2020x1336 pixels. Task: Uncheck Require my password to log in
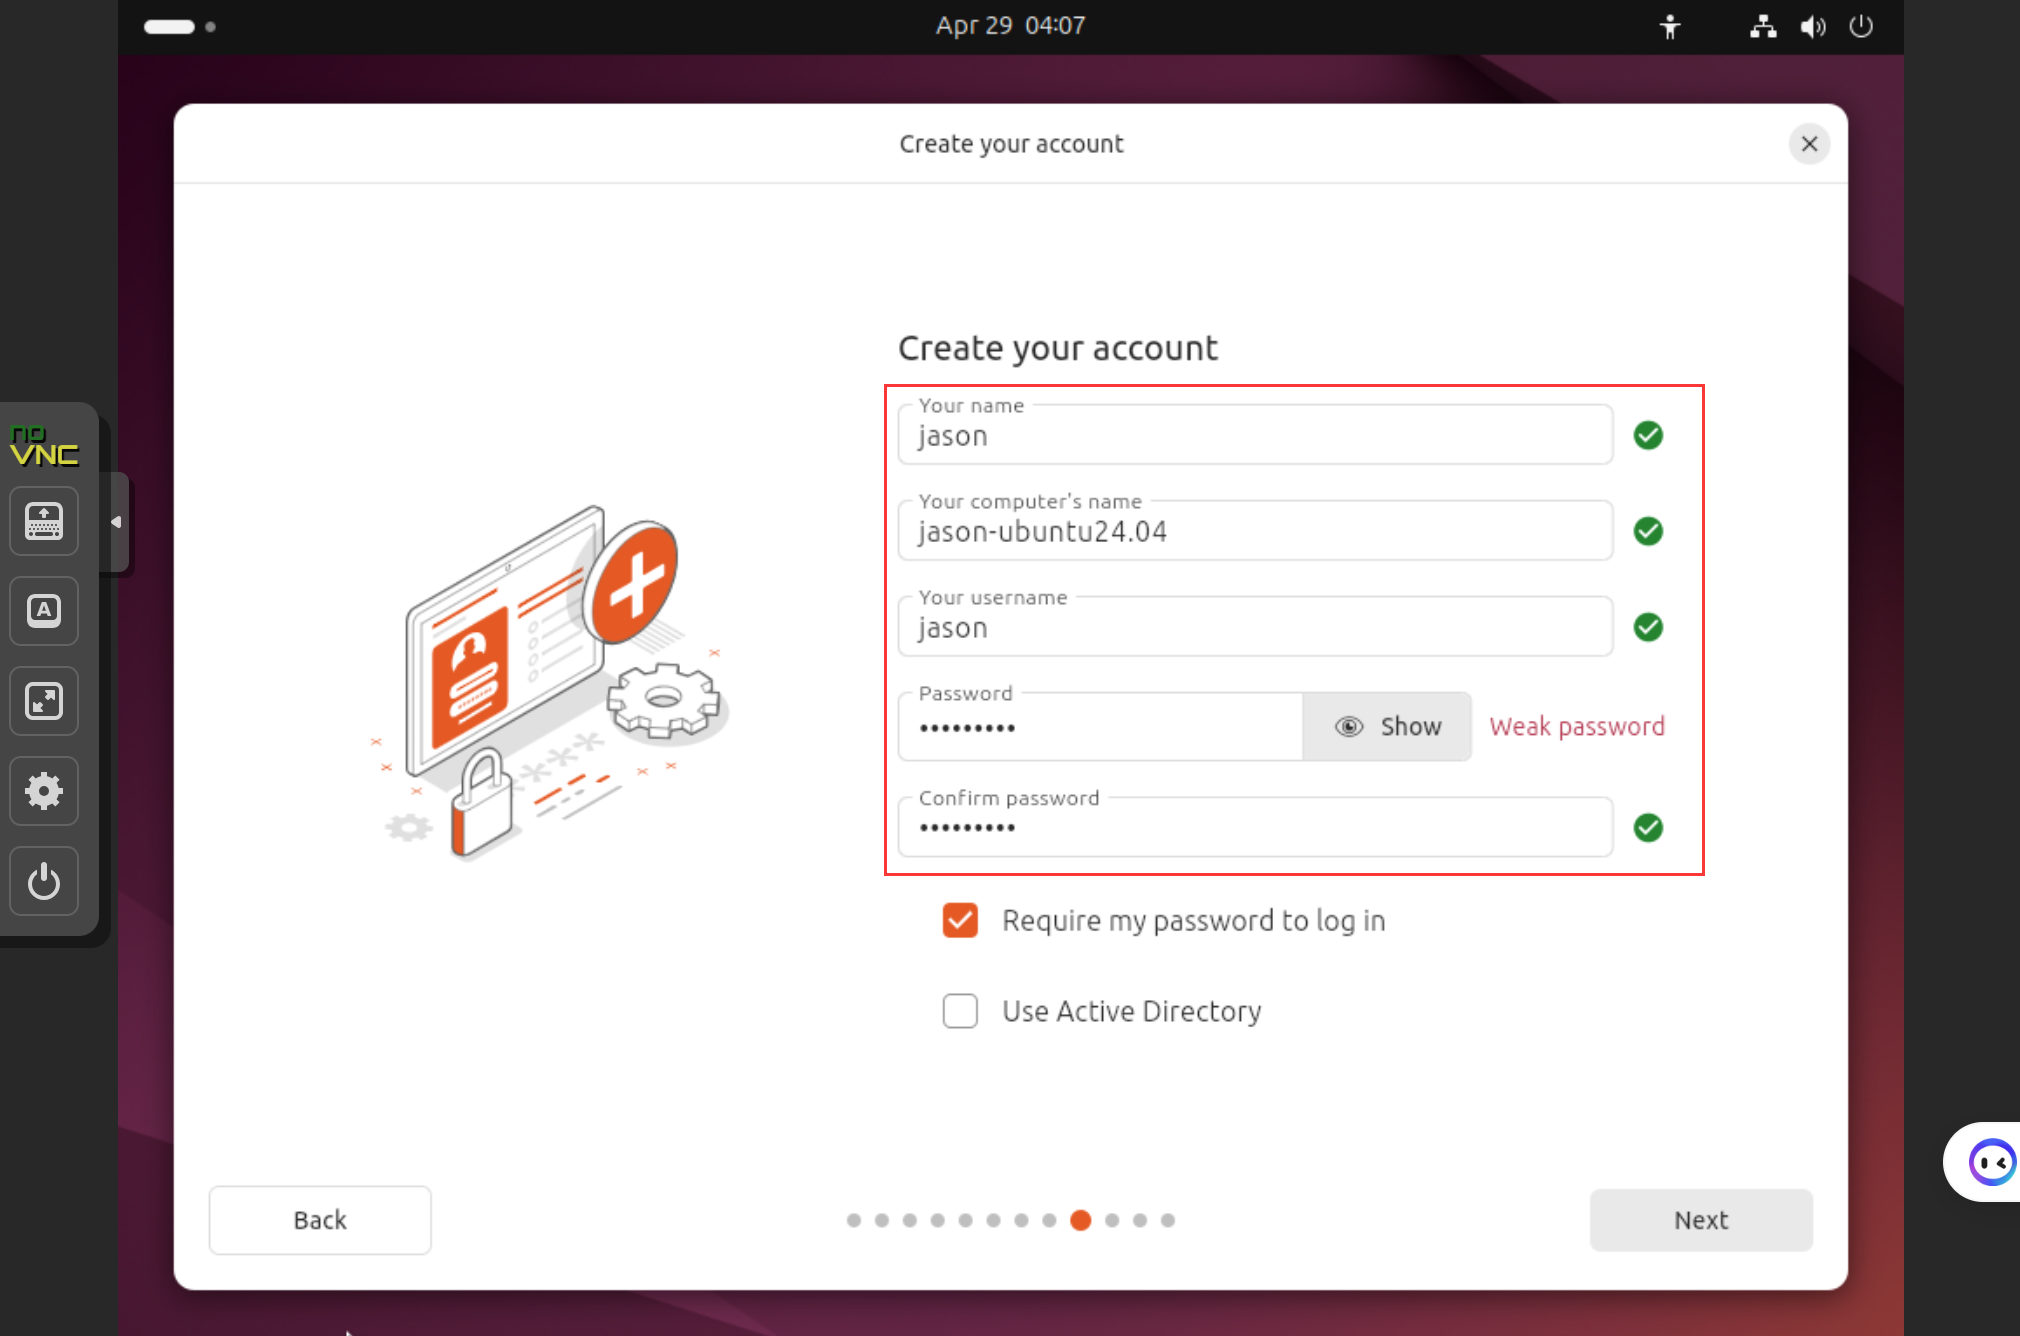960,920
